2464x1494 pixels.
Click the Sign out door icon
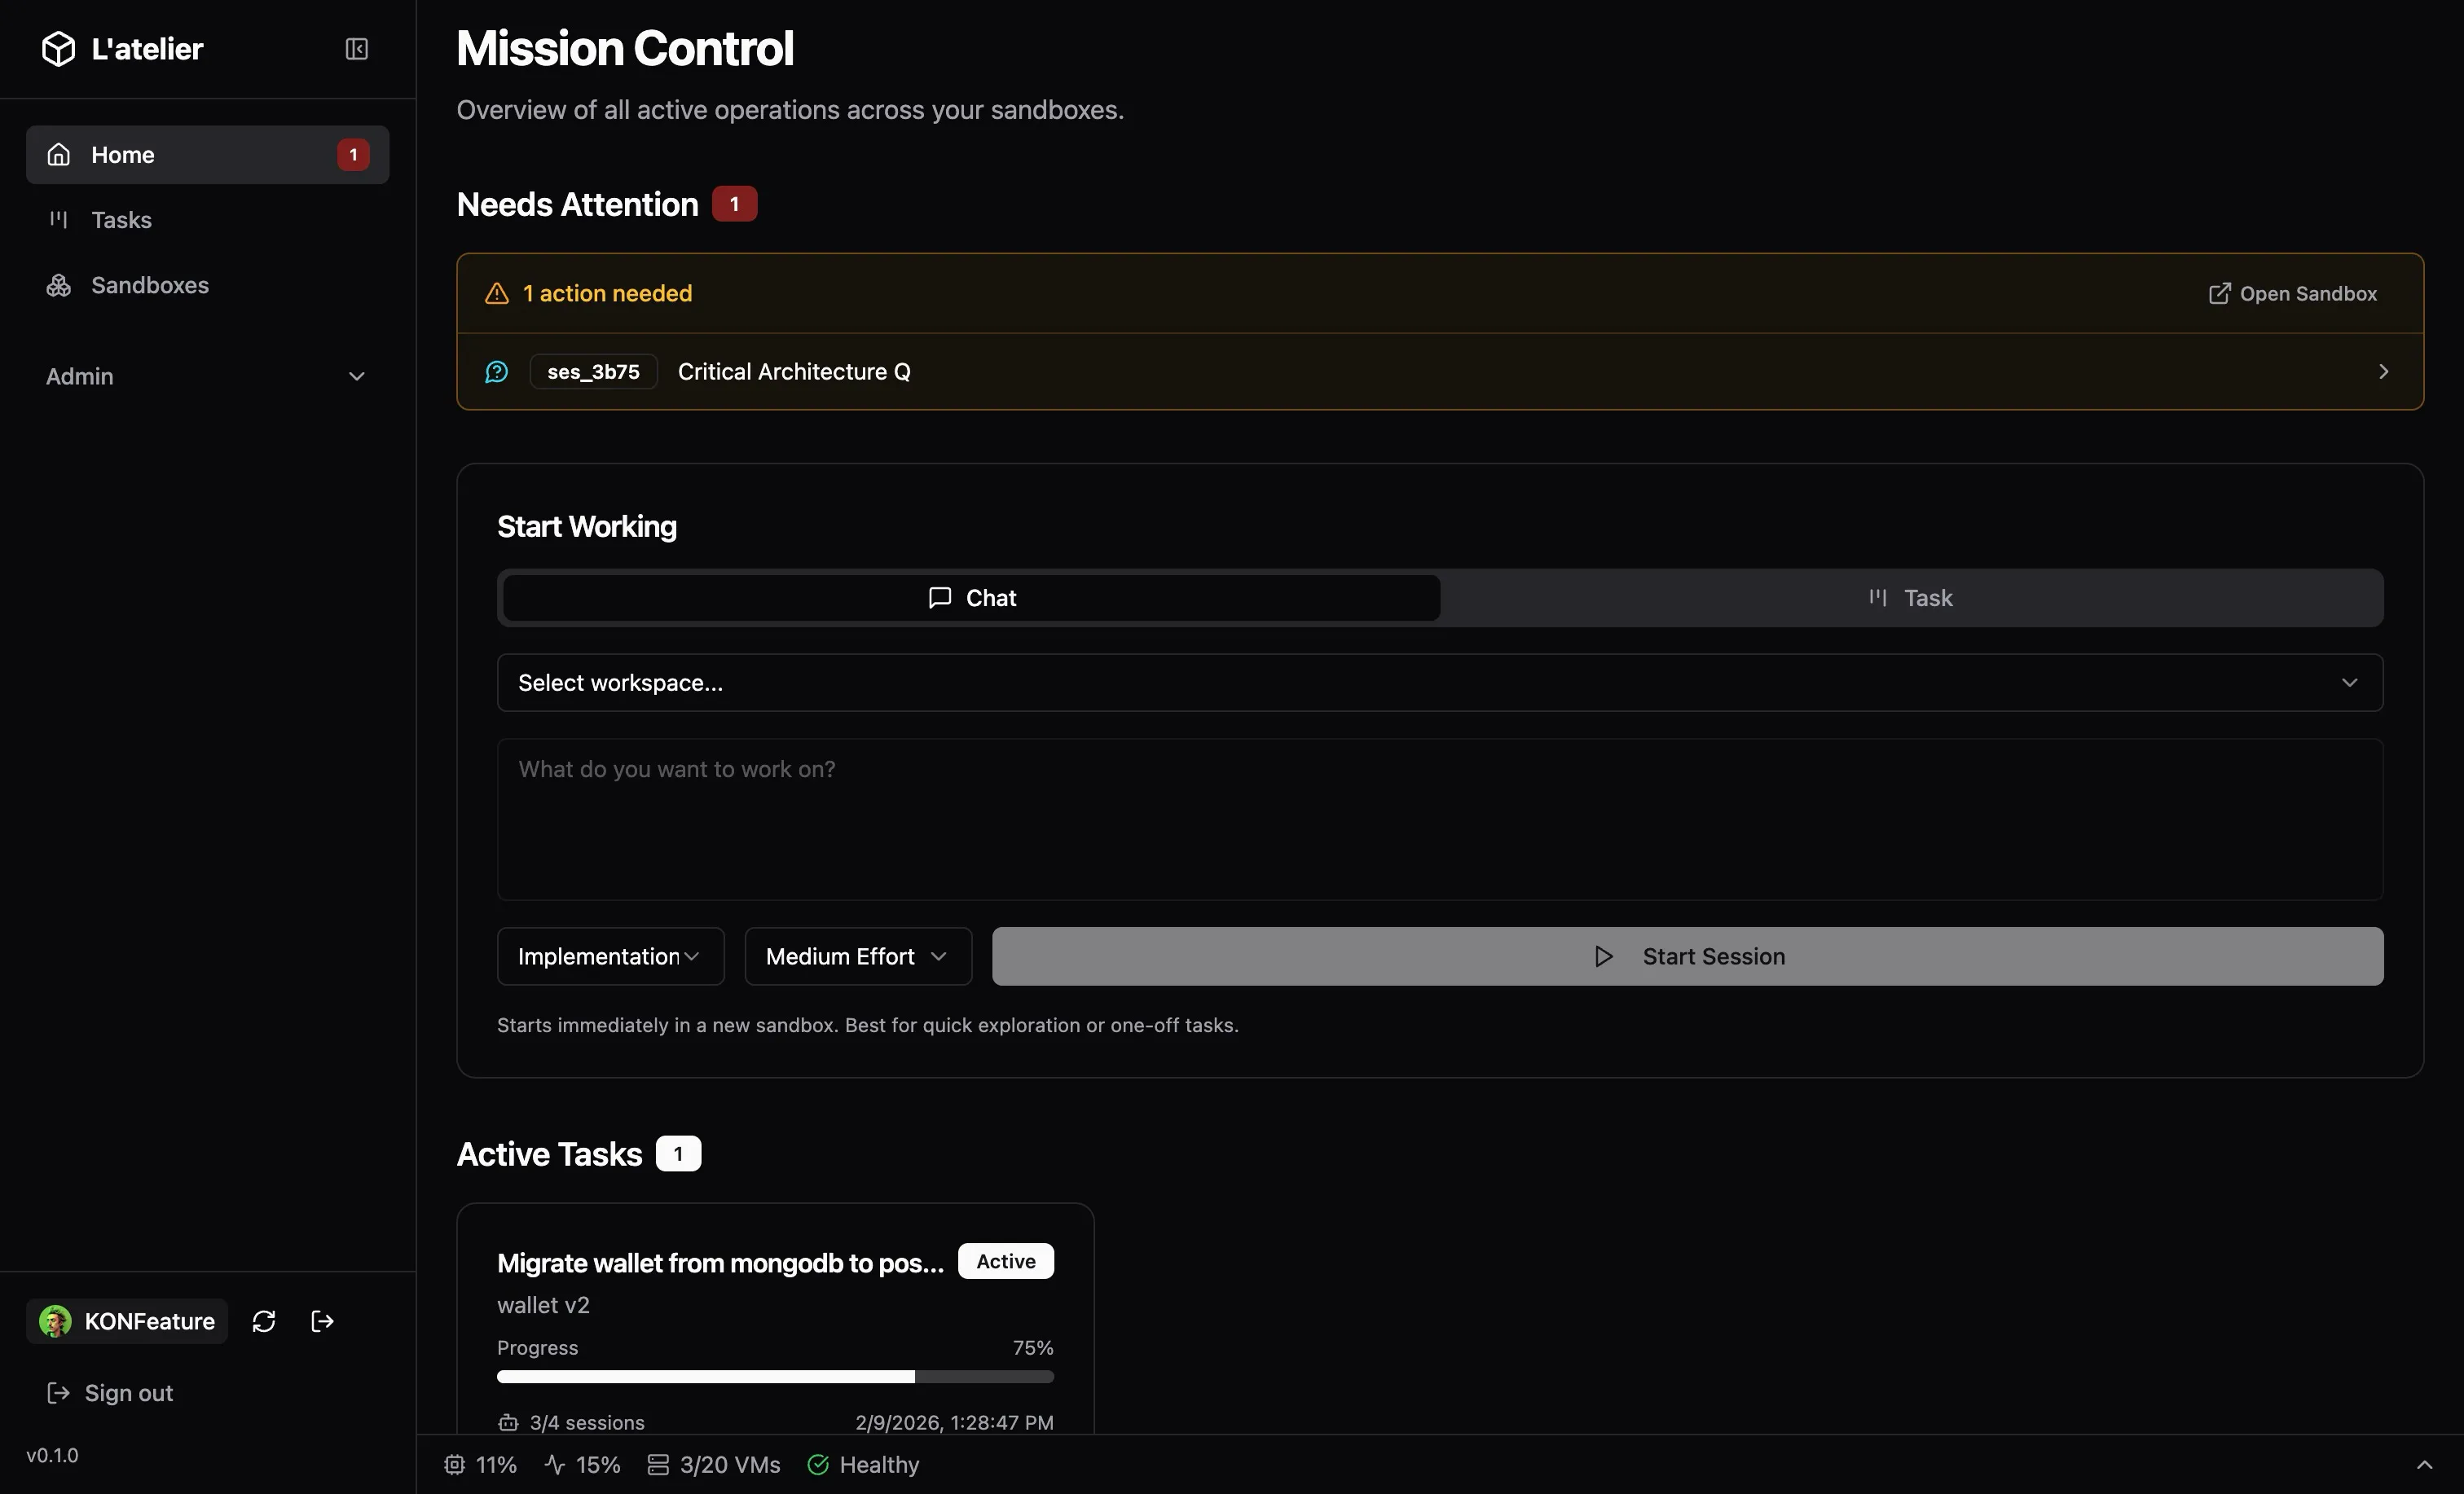tap(59, 1392)
